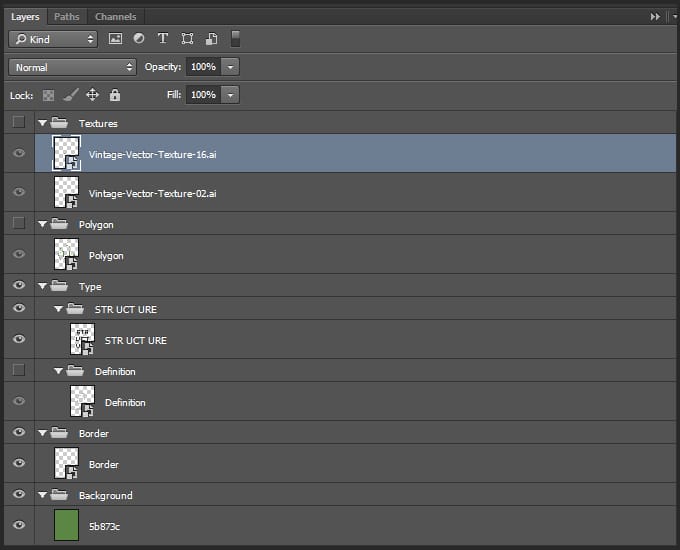Show the Polygon group visibility box
Viewport: 680px width, 550px height.
pyautogui.click(x=19, y=223)
